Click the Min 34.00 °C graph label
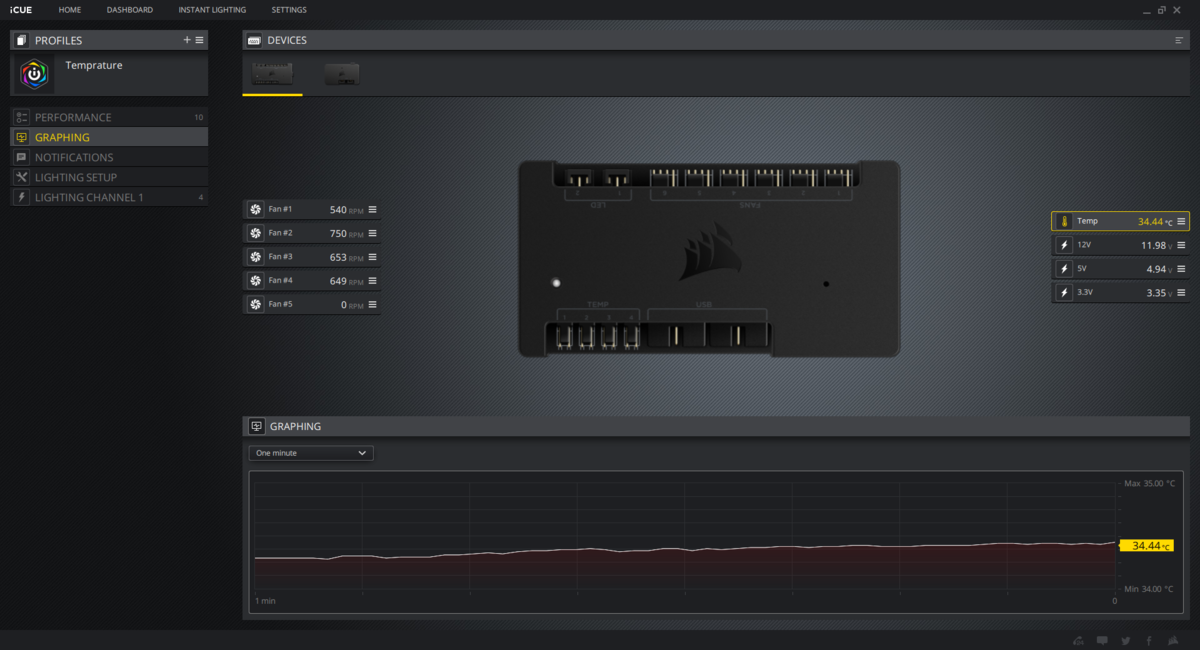Viewport: 1200px width, 650px height. 1150,589
